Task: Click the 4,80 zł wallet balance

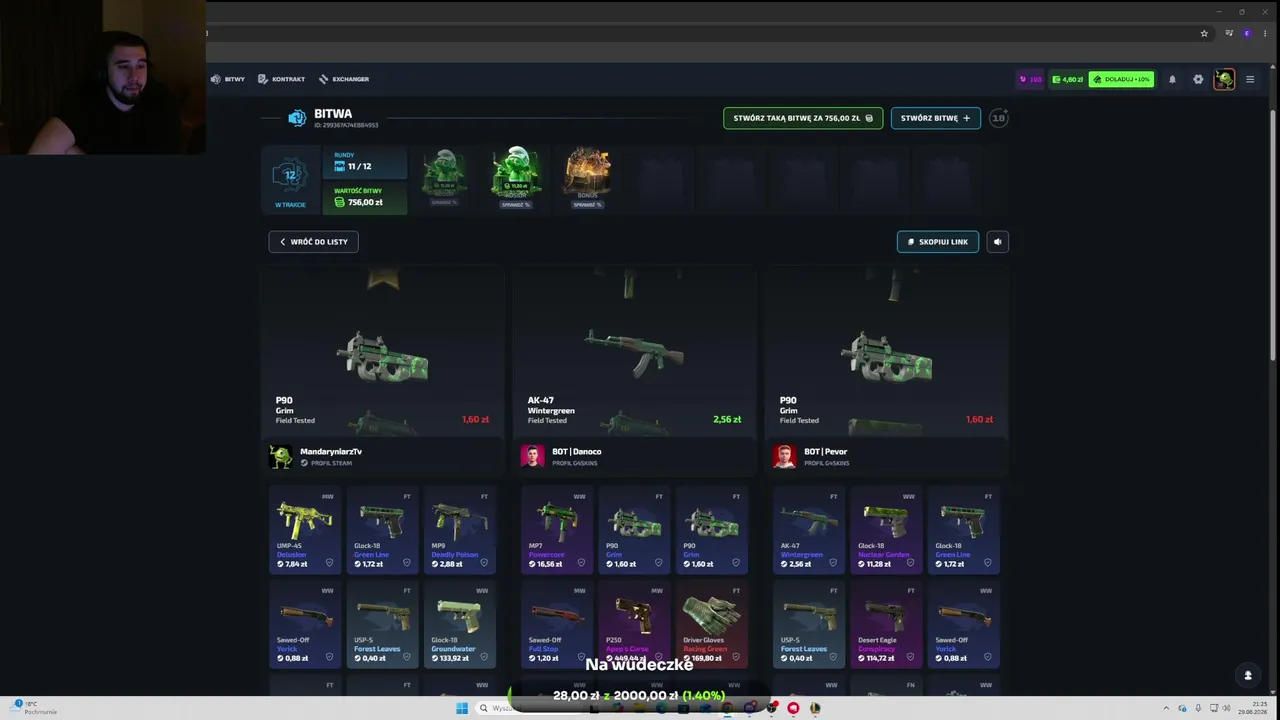Action: [x=1067, y=79]
